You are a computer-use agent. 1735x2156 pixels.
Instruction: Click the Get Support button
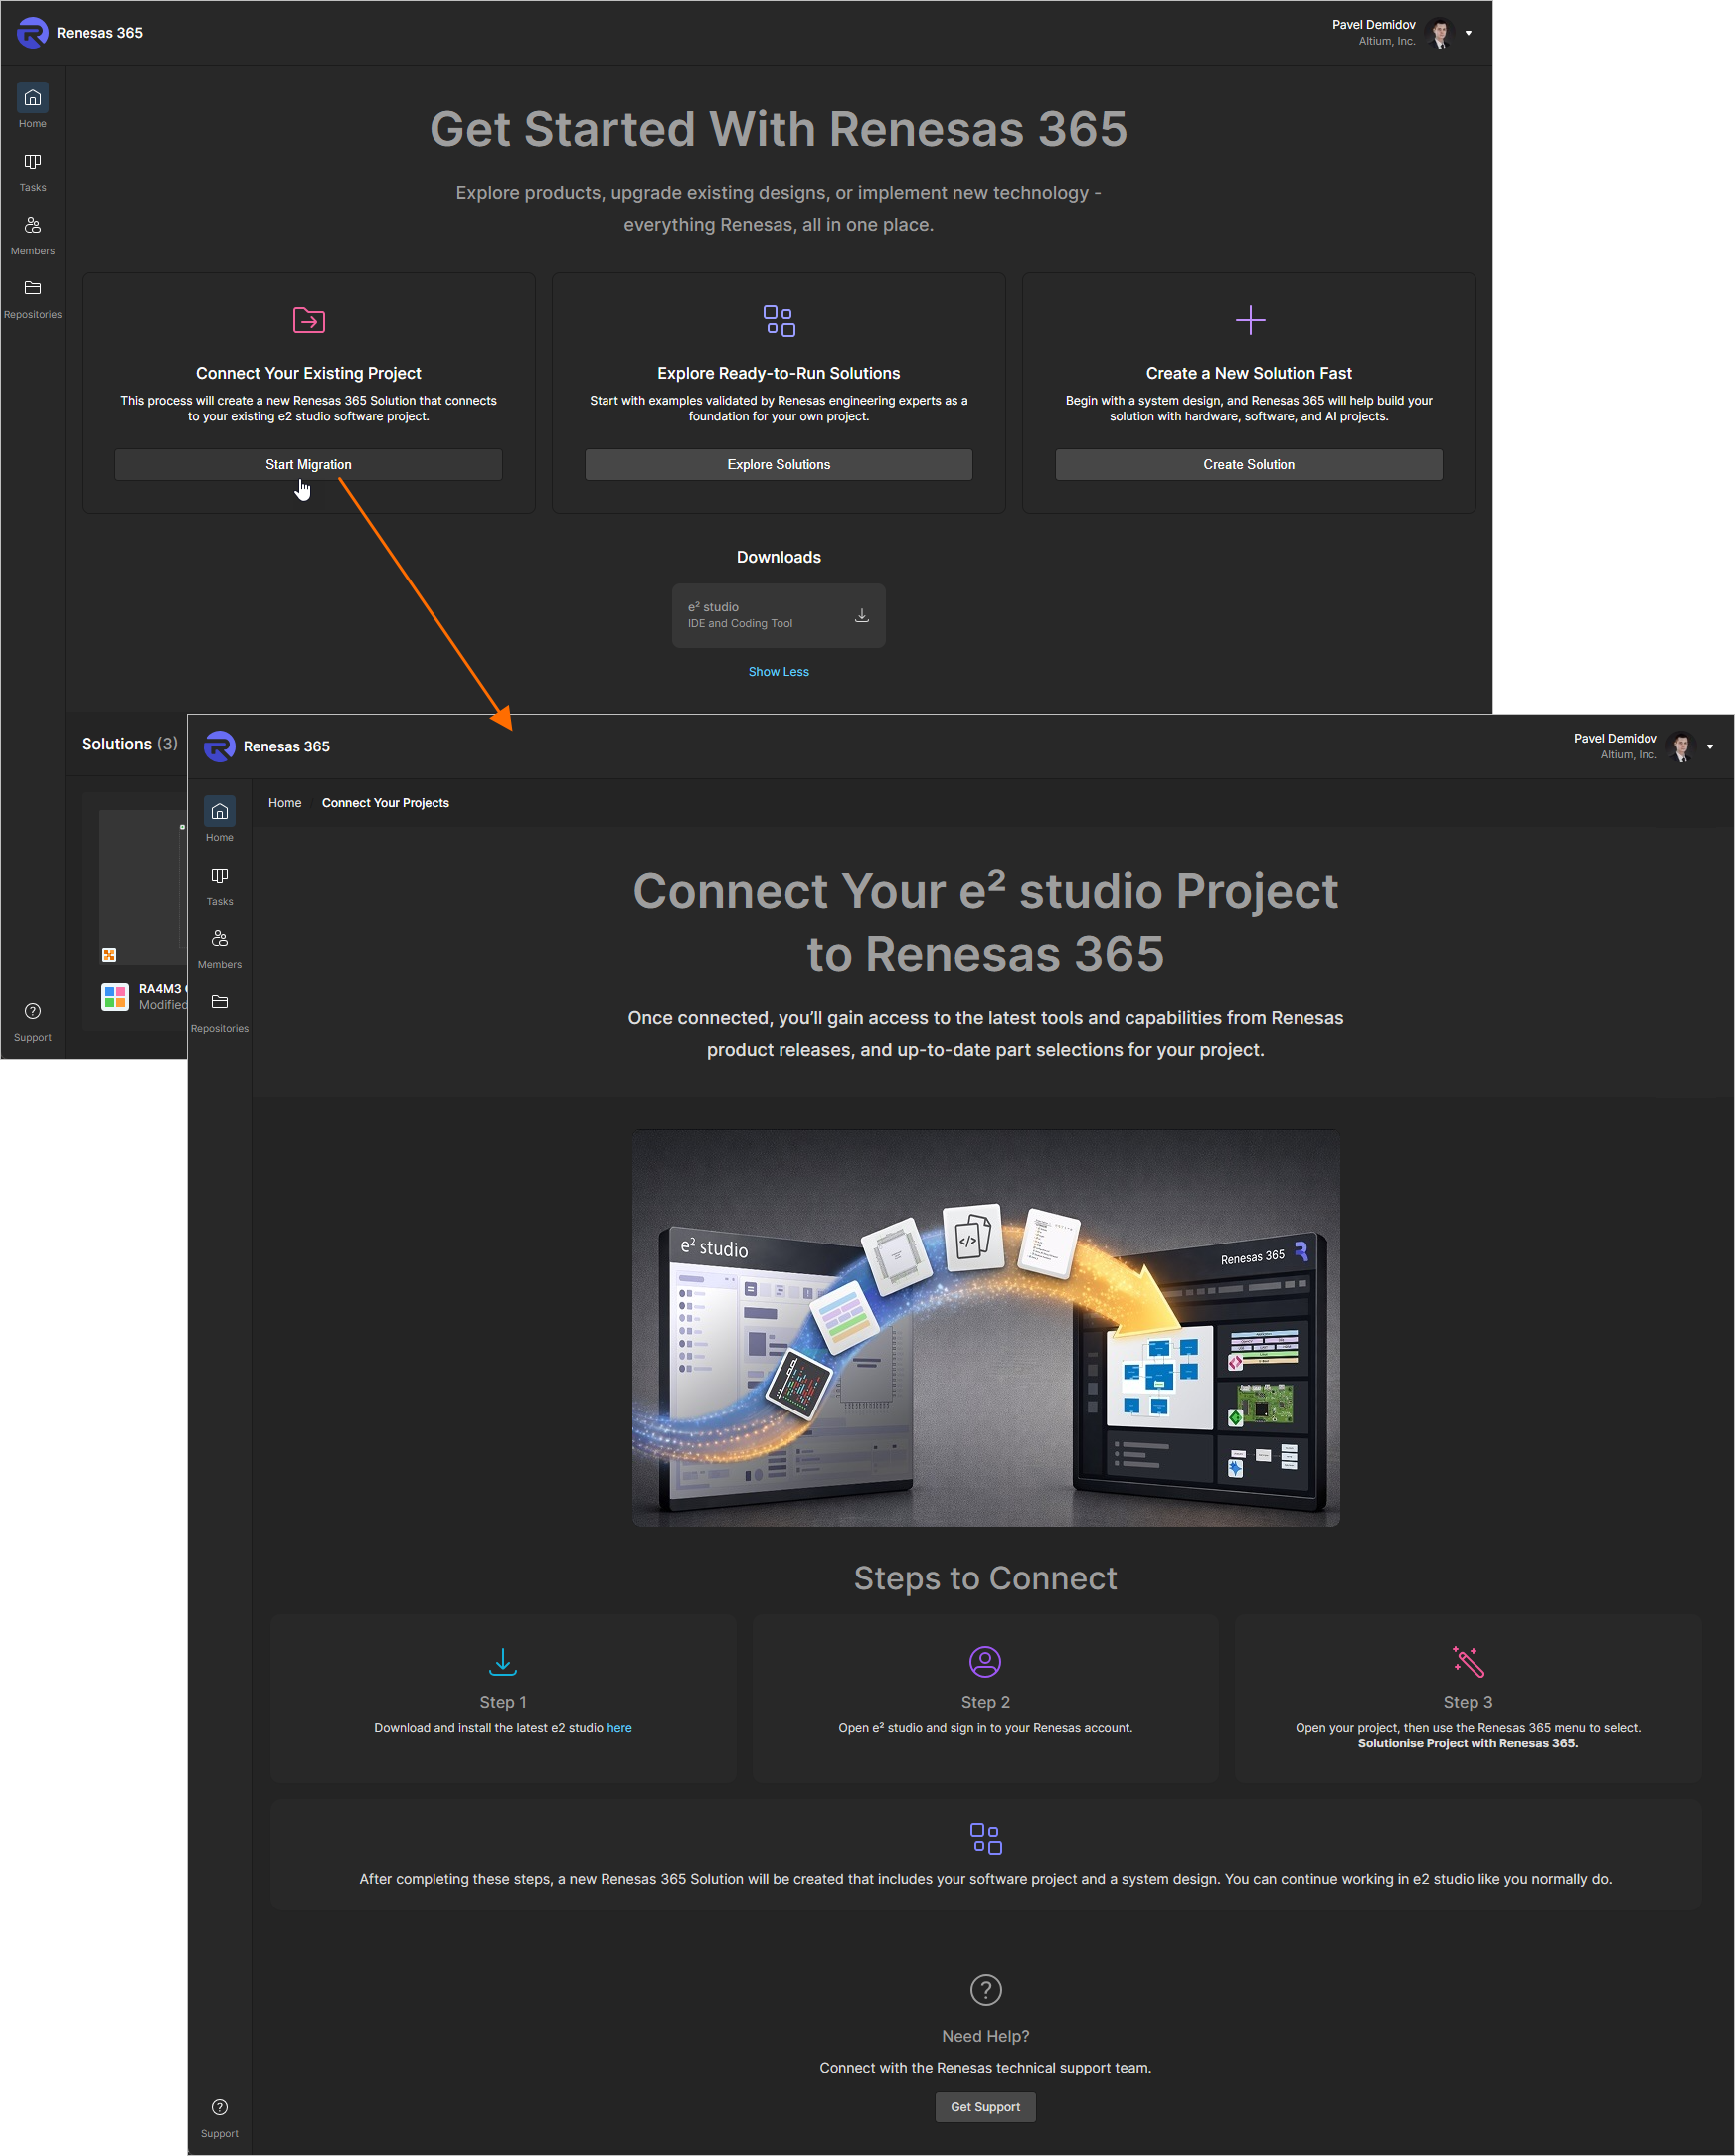point(985,2106)
